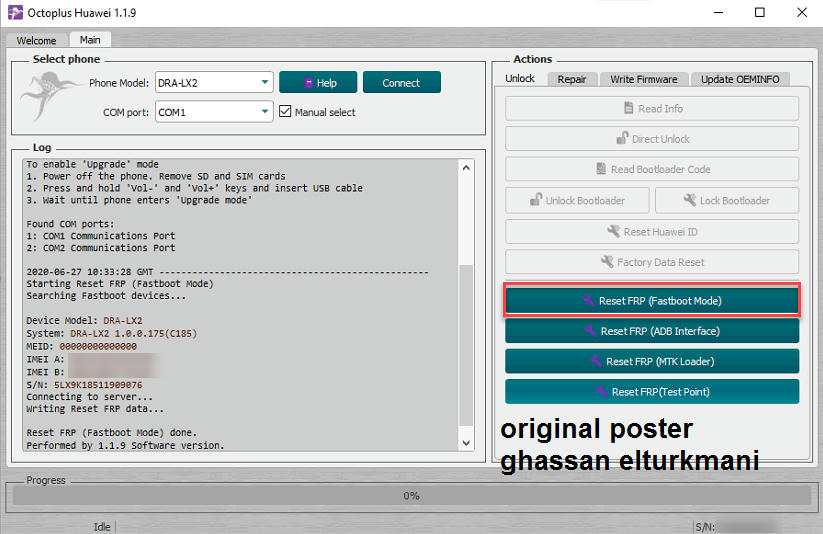
Task: Click the Connect button
Action: point(402,82)
